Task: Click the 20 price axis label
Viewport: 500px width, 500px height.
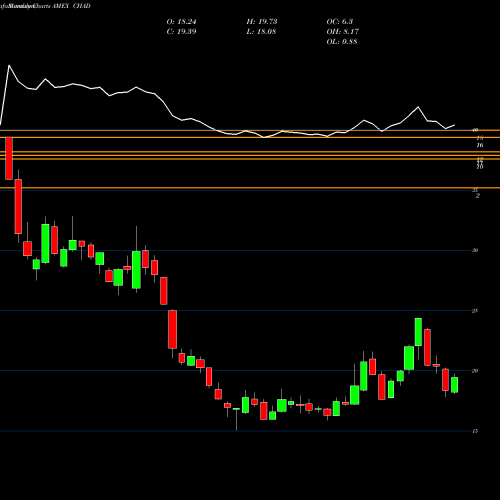Action: coord(475,371)
